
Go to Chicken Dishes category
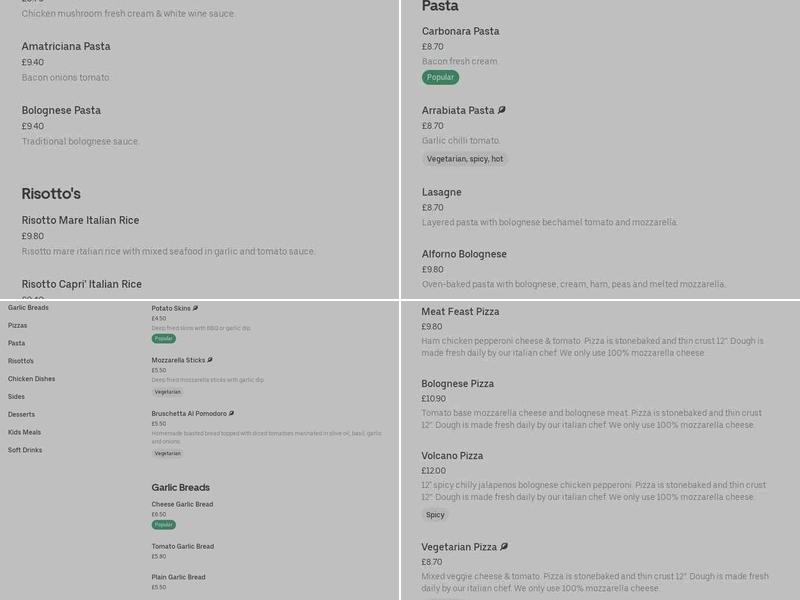click(32, 379)
